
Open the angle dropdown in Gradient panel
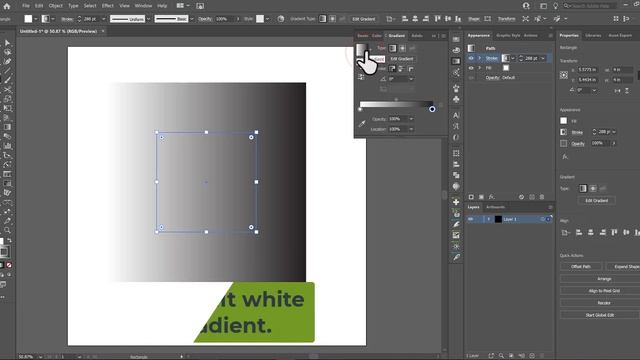pos(411,79)
